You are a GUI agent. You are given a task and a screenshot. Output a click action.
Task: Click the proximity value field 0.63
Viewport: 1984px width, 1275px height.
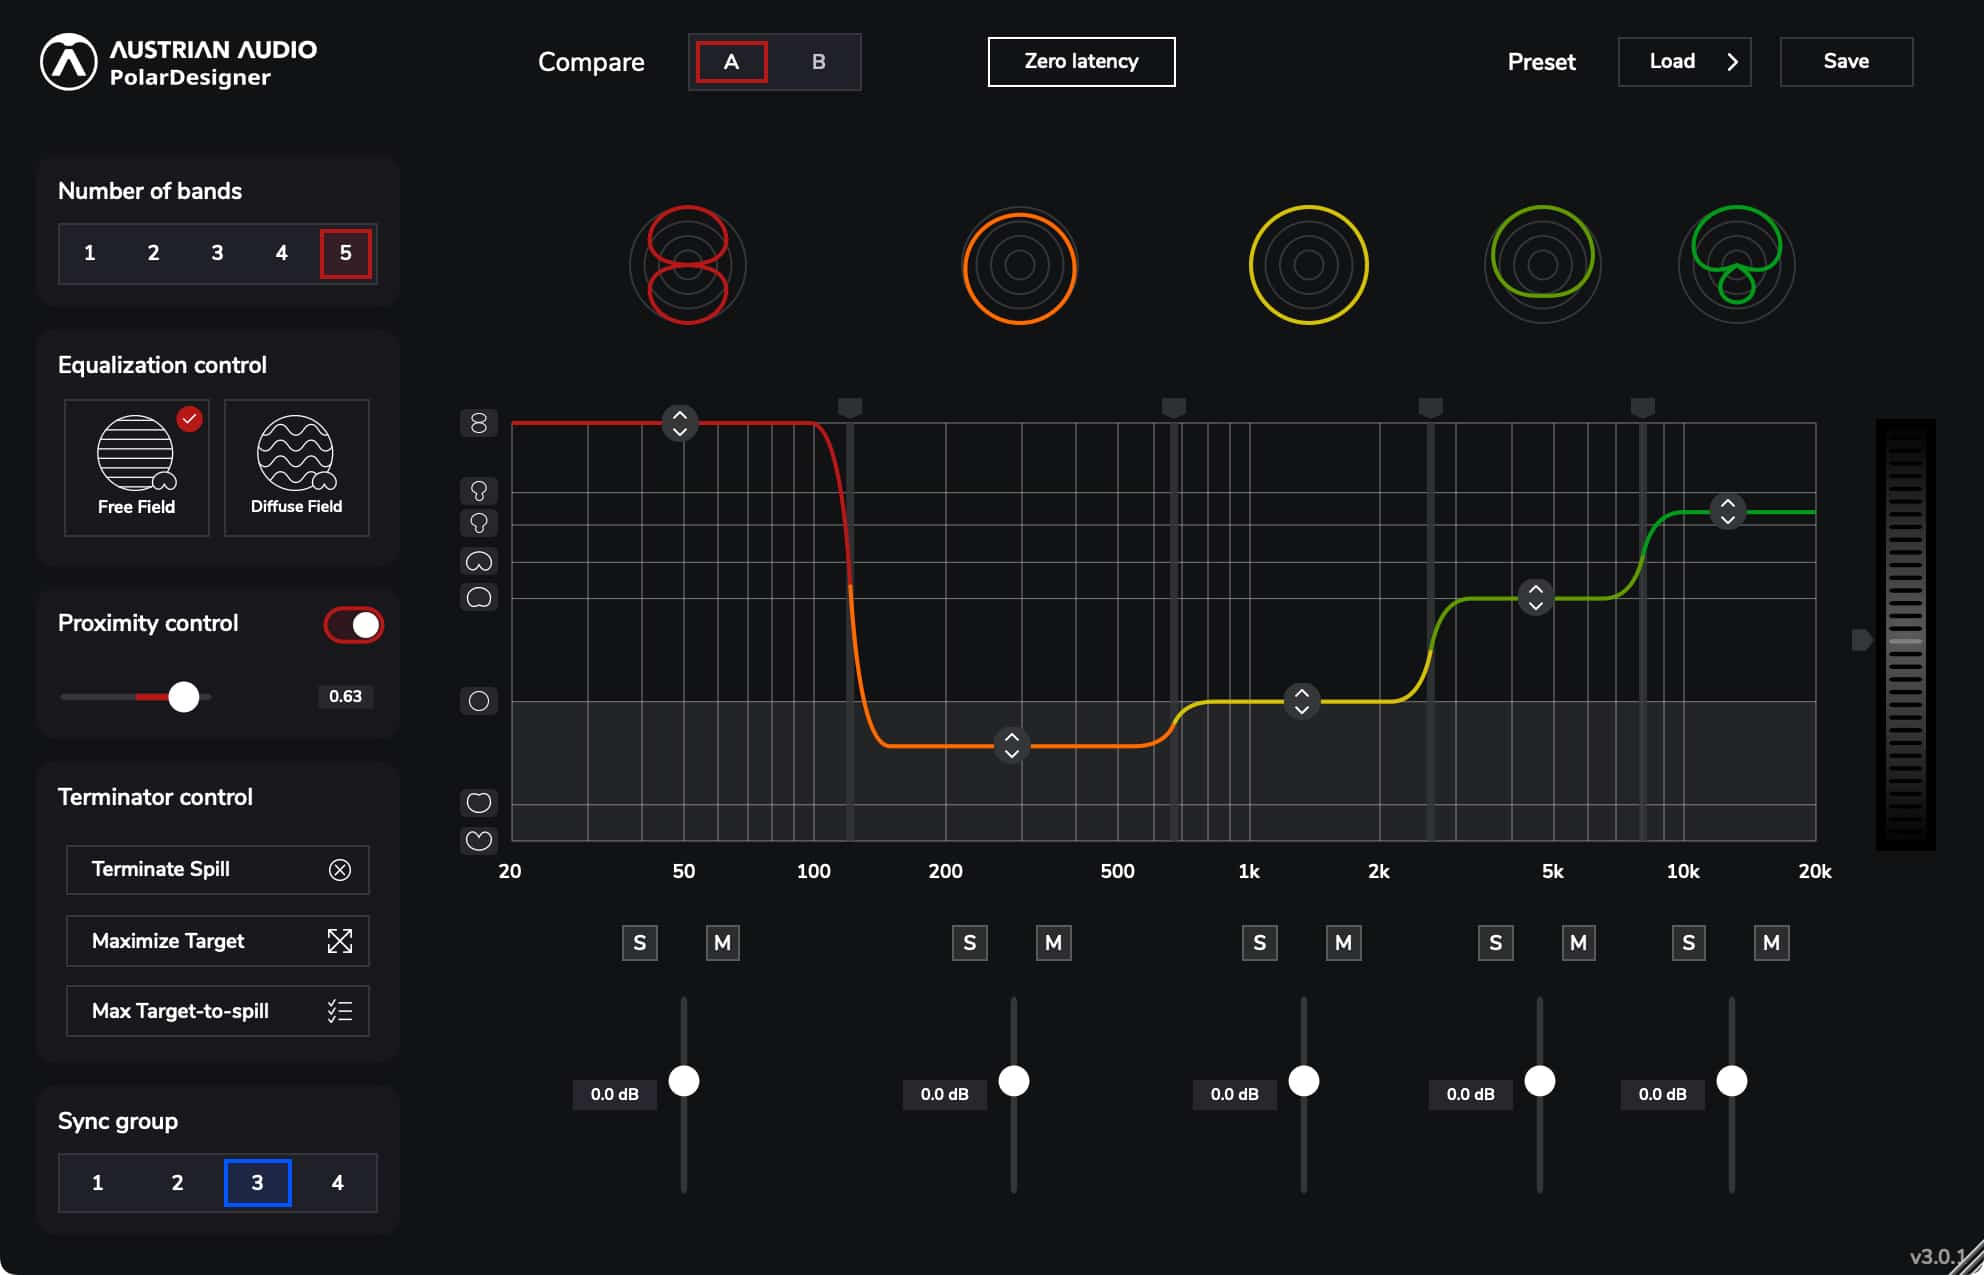(346, 697)
